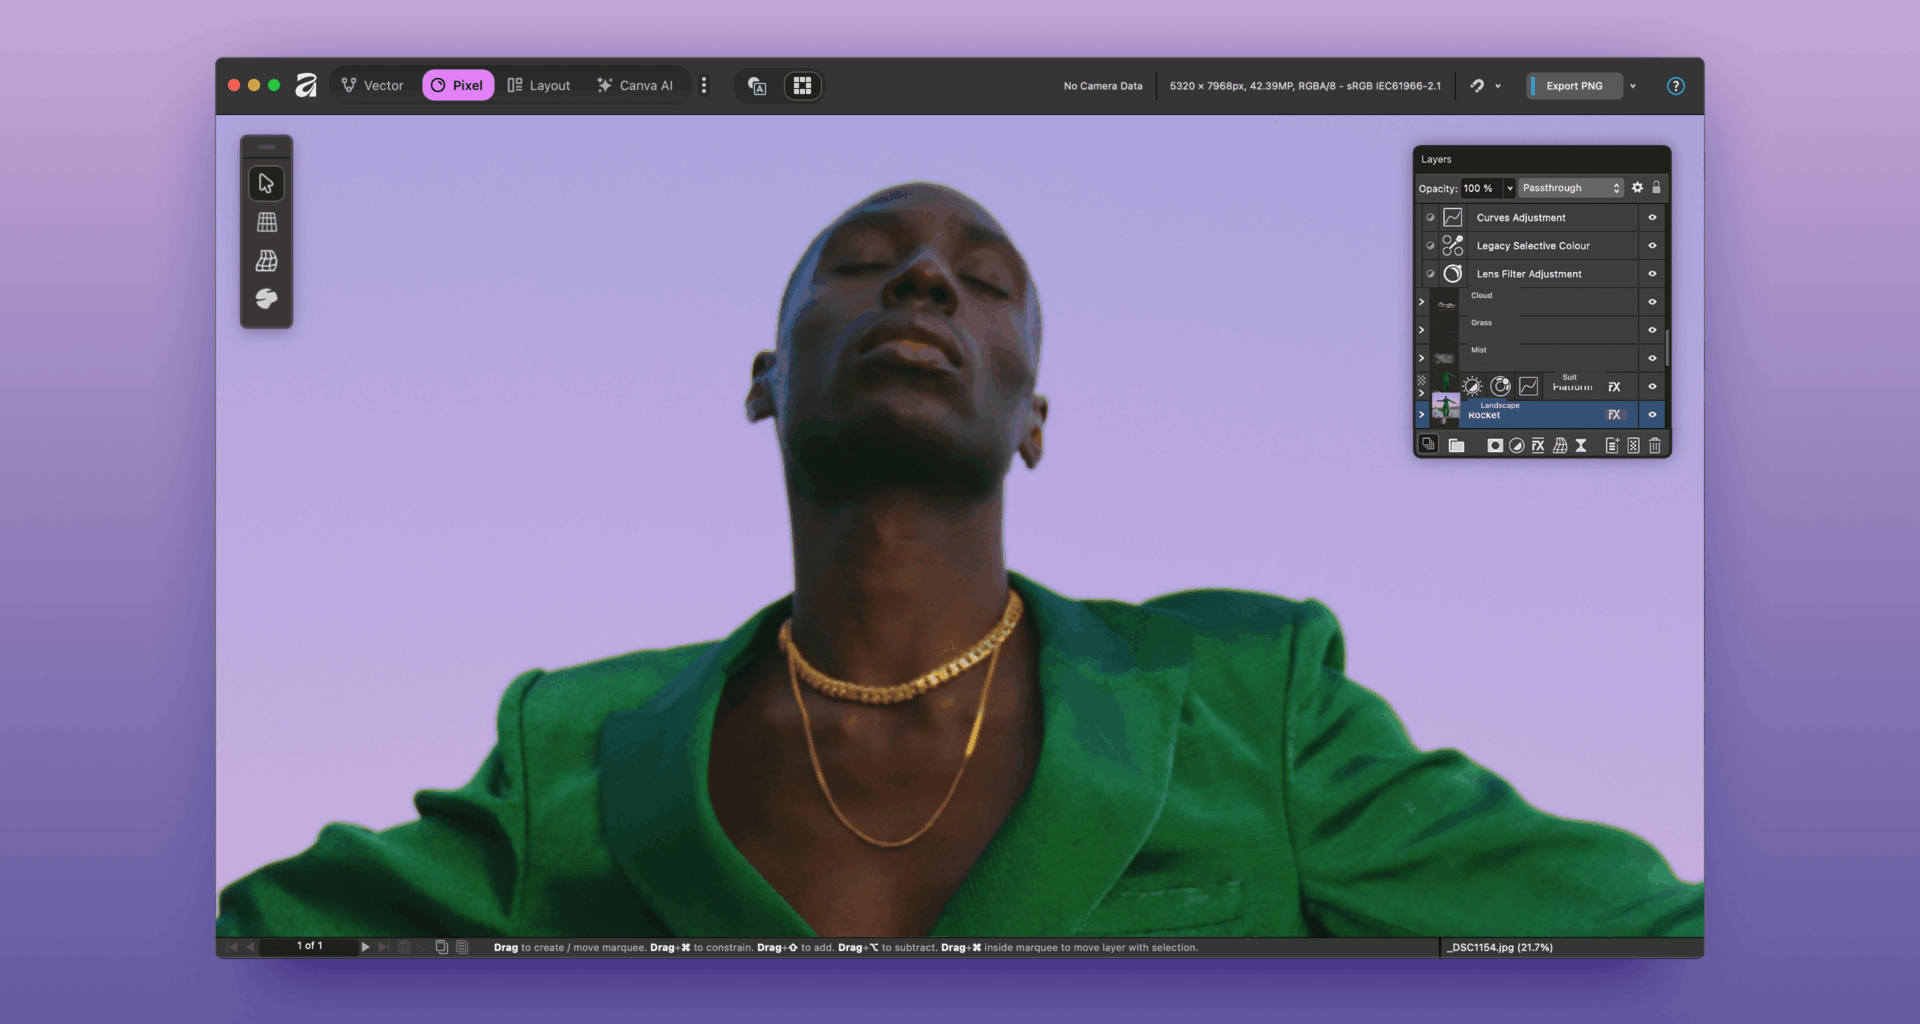Open the Export PNG options dropdown arrow
Image resolution: width=1920 pixels, height=1024 pixels.
1632,86
